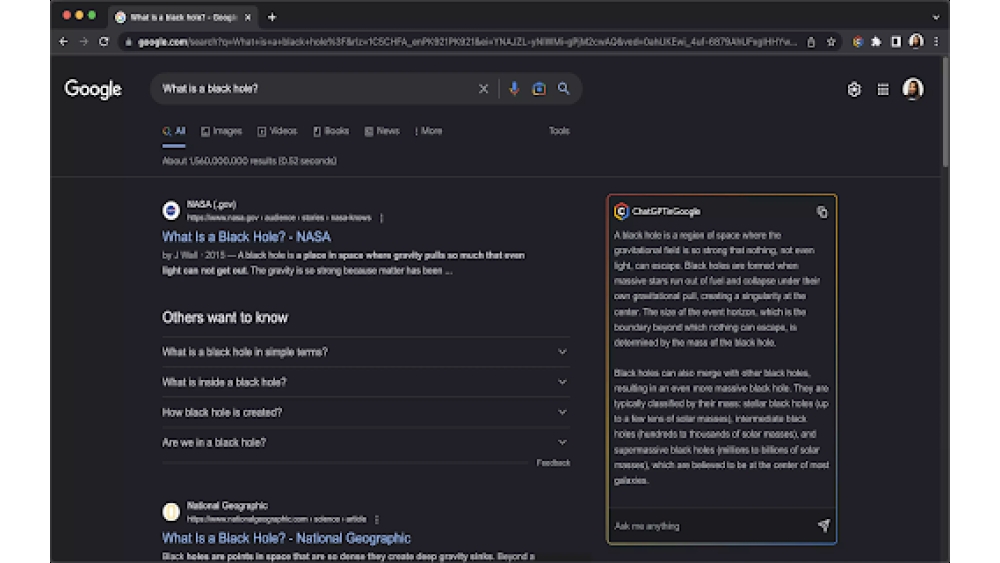Click the ChatGPTforGoogle logo in the panel
The width and height of the screenshot is (1000, 563).
tap(621, 211)
